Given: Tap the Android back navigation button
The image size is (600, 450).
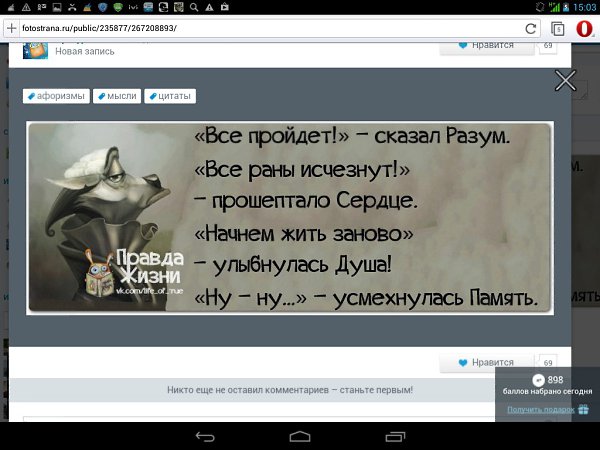Looking at the screenshot, I should [204, 436].
